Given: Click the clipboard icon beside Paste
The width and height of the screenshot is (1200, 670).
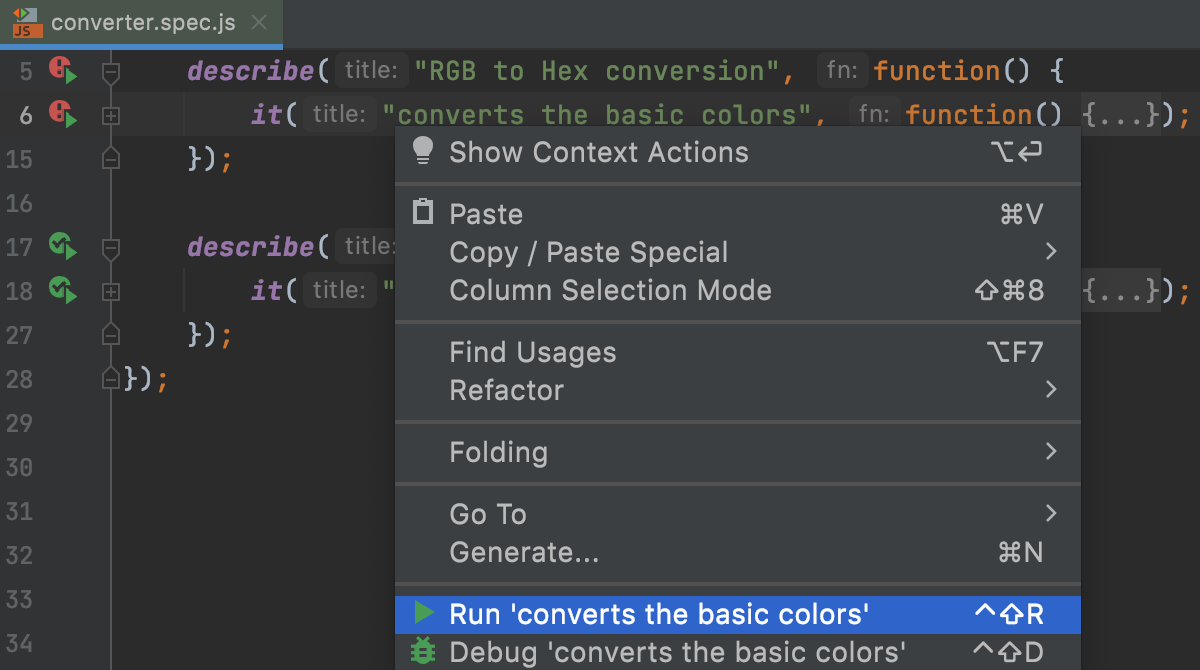Looking at the screenshot, I should pyautogui.click(x=423, y=212).
